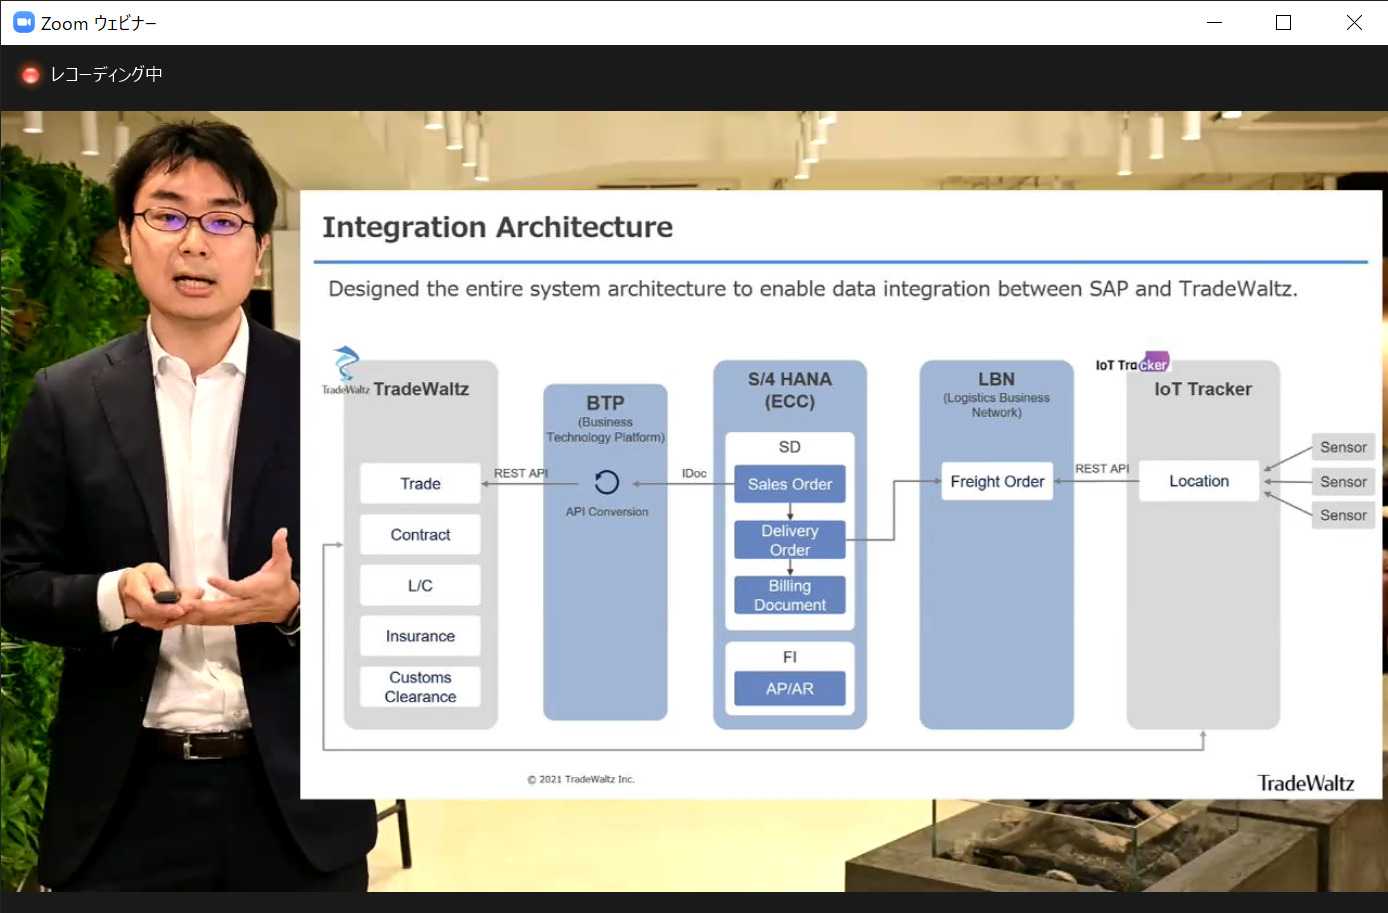Click the Location box in IoT Tracker

[1199, 481]
